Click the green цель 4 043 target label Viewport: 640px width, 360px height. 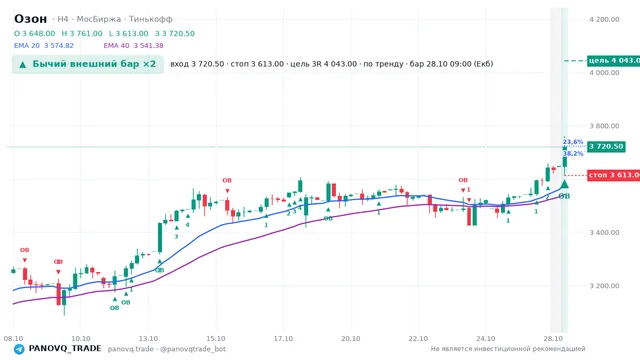coord(613,61)
